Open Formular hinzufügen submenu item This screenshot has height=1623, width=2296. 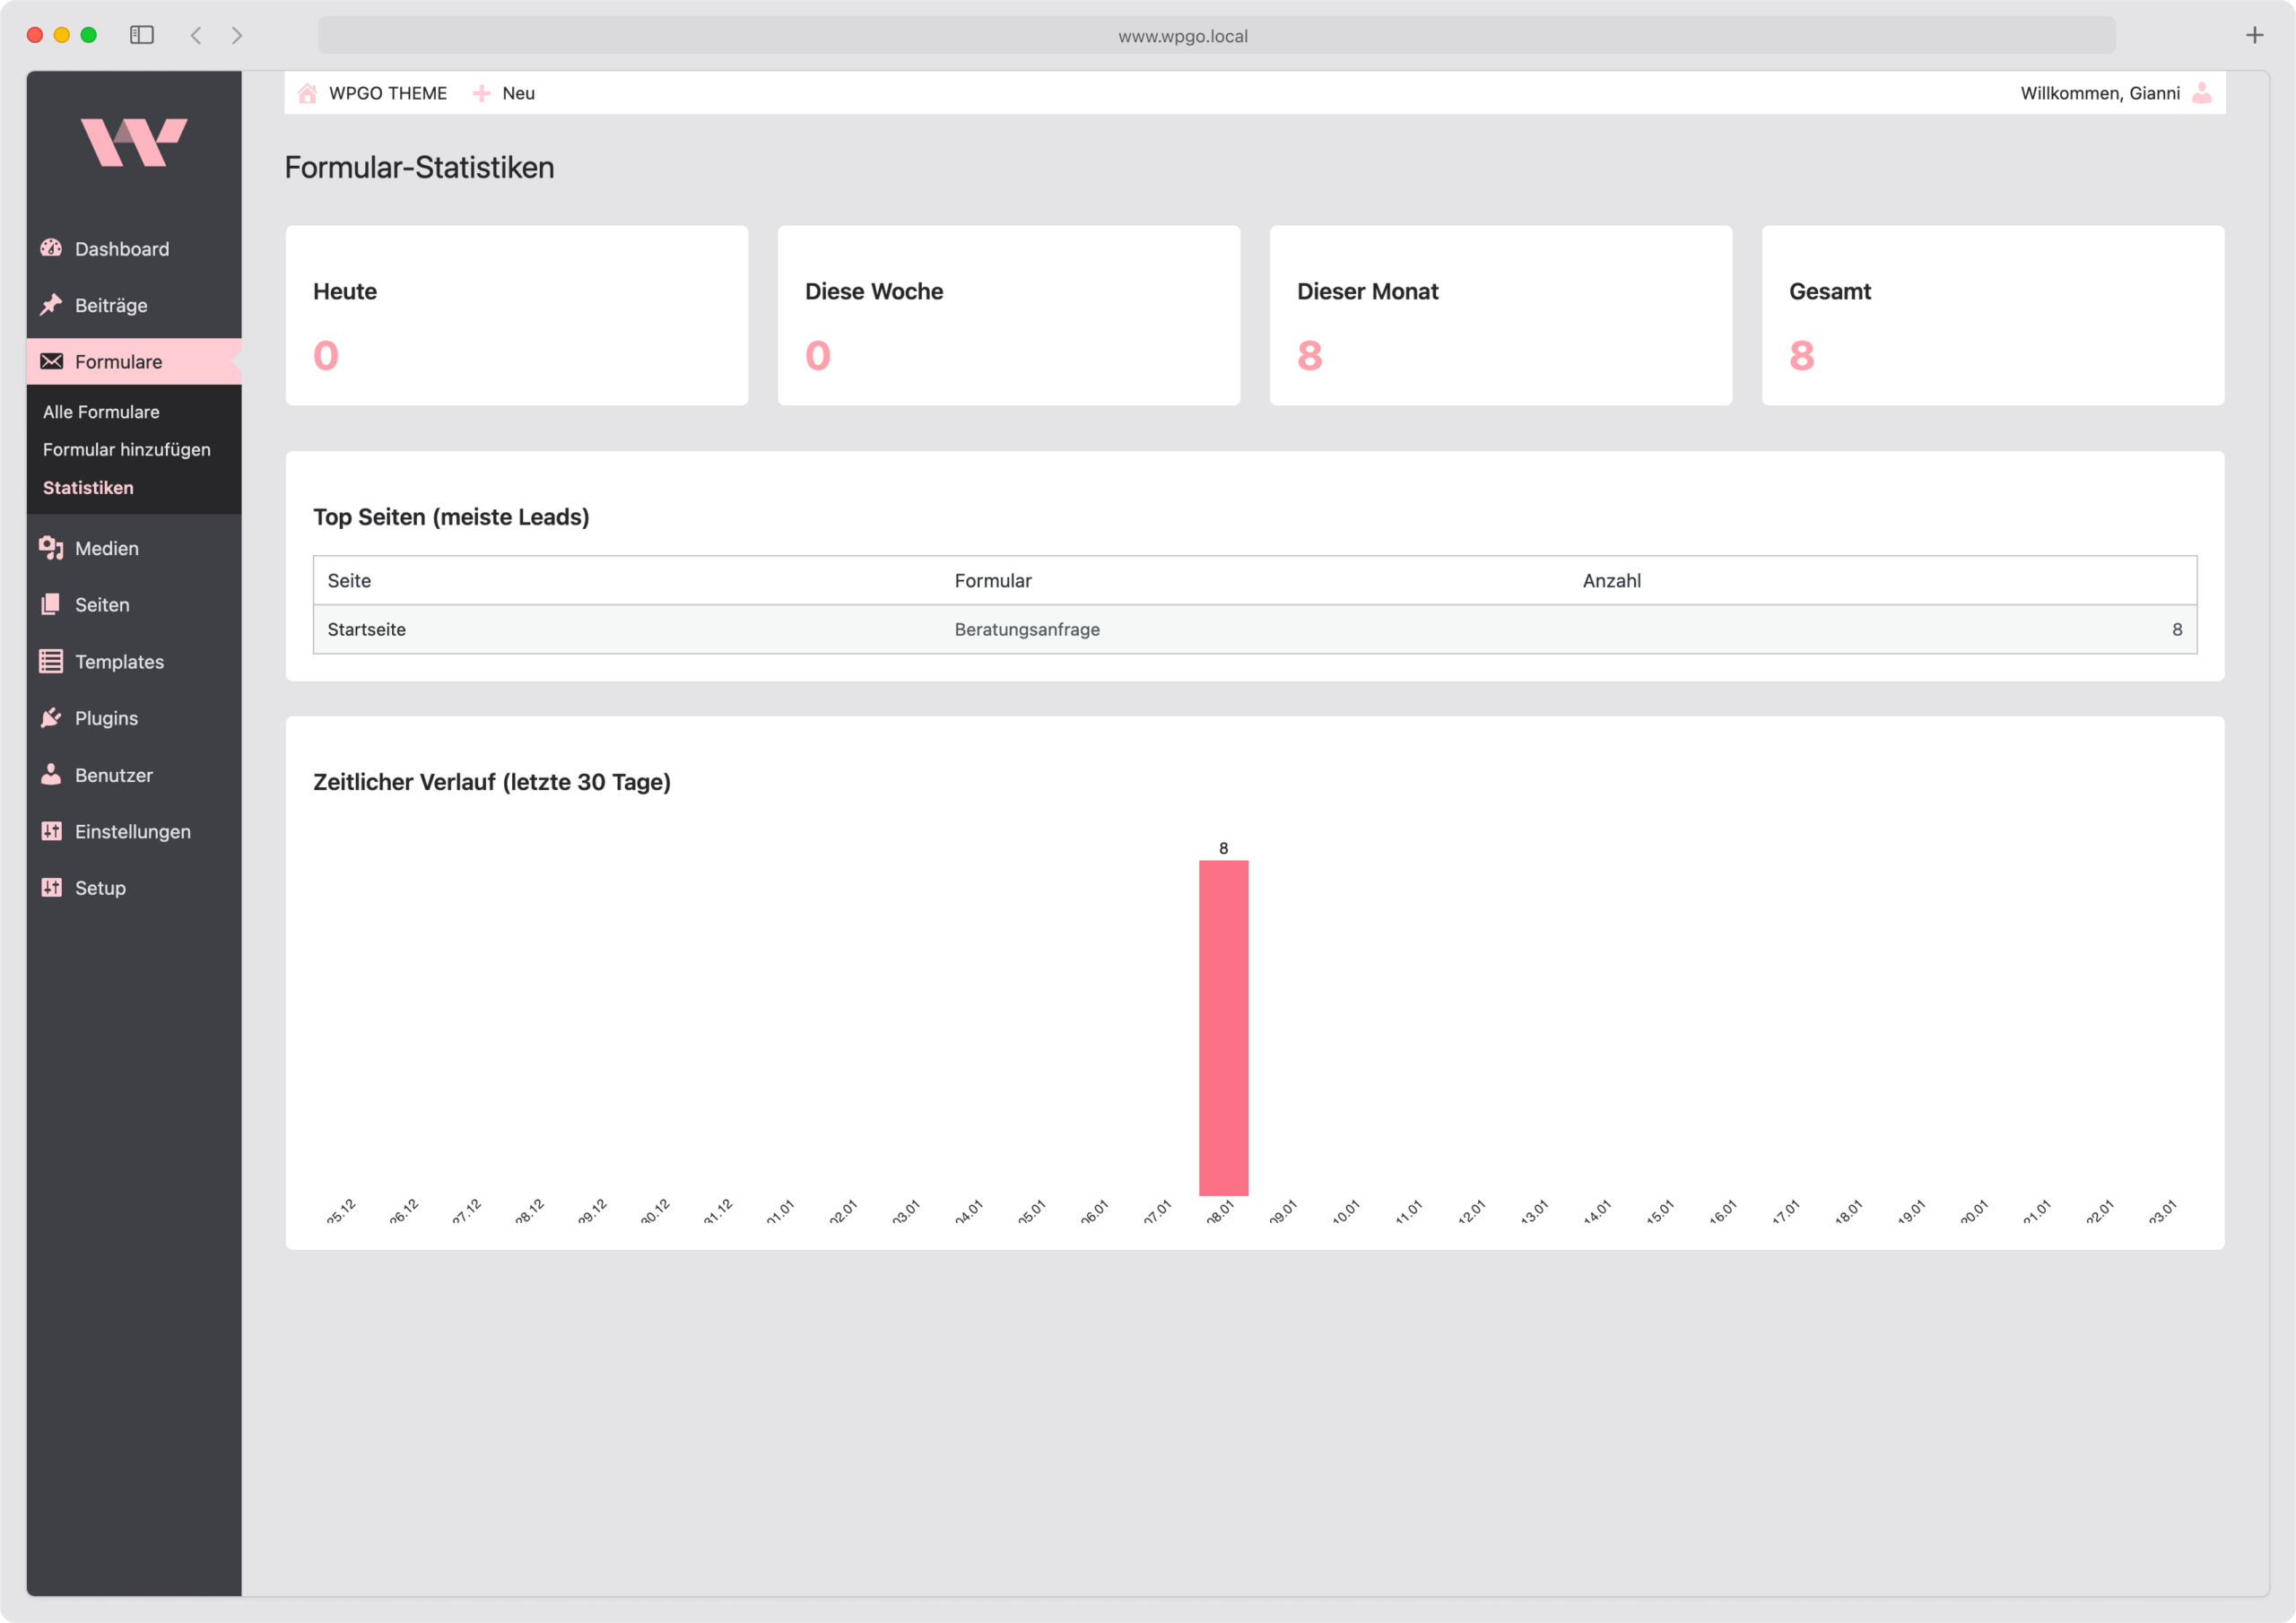127,450
